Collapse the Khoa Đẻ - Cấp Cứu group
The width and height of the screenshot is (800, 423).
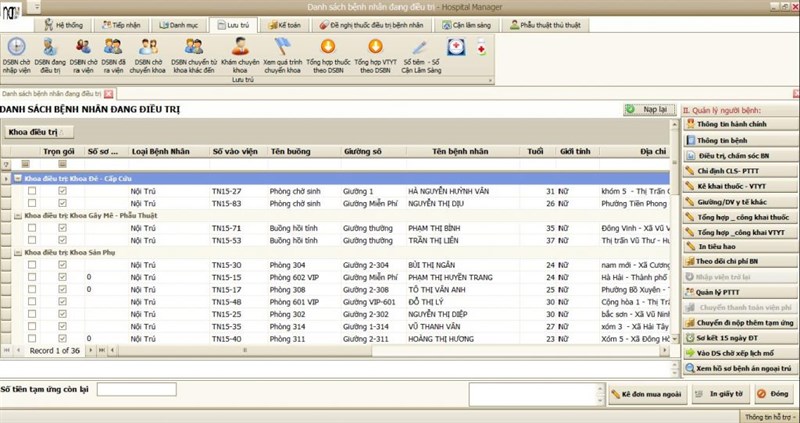(x=18, y=178)
